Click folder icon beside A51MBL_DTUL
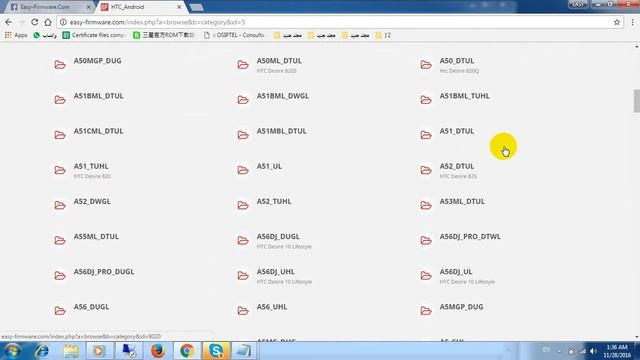Viewport: 640px width, 360px height. click(x=243, y=135)
